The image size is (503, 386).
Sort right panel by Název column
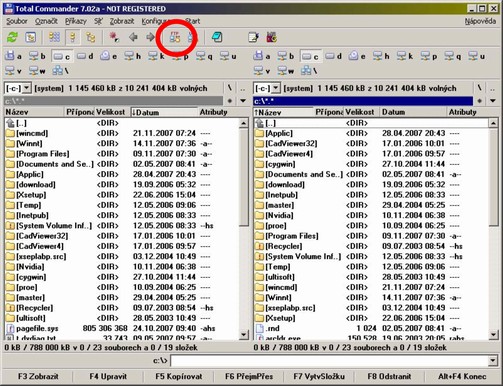pos(283,112)
